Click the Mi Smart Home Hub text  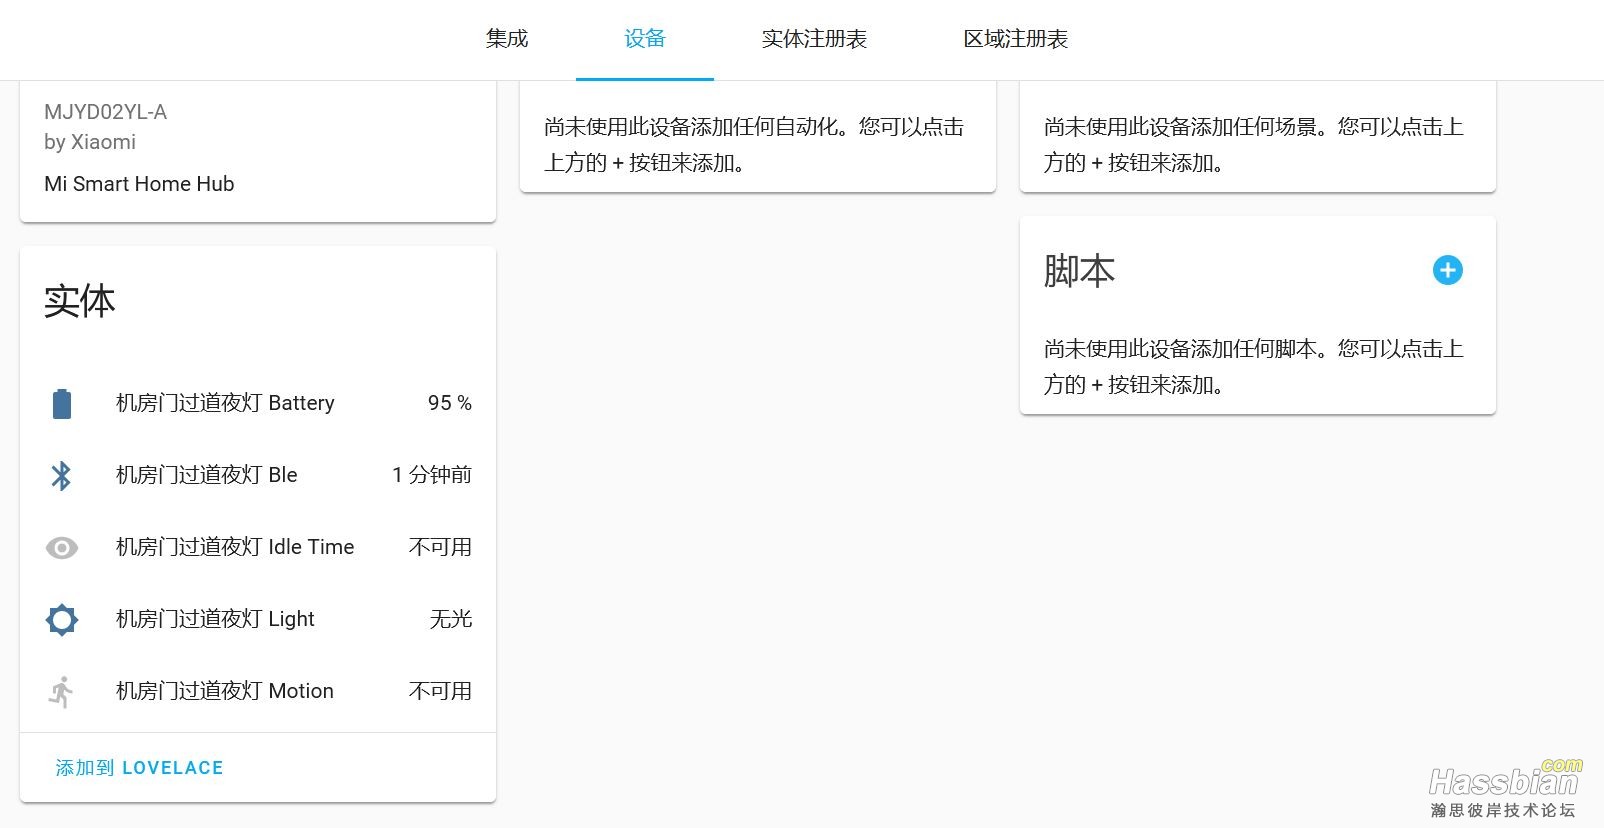tap(139, 184)
